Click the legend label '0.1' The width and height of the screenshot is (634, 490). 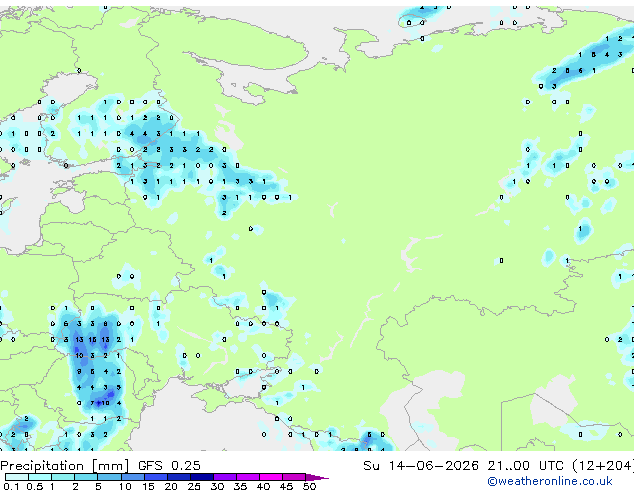click(11, 486)
